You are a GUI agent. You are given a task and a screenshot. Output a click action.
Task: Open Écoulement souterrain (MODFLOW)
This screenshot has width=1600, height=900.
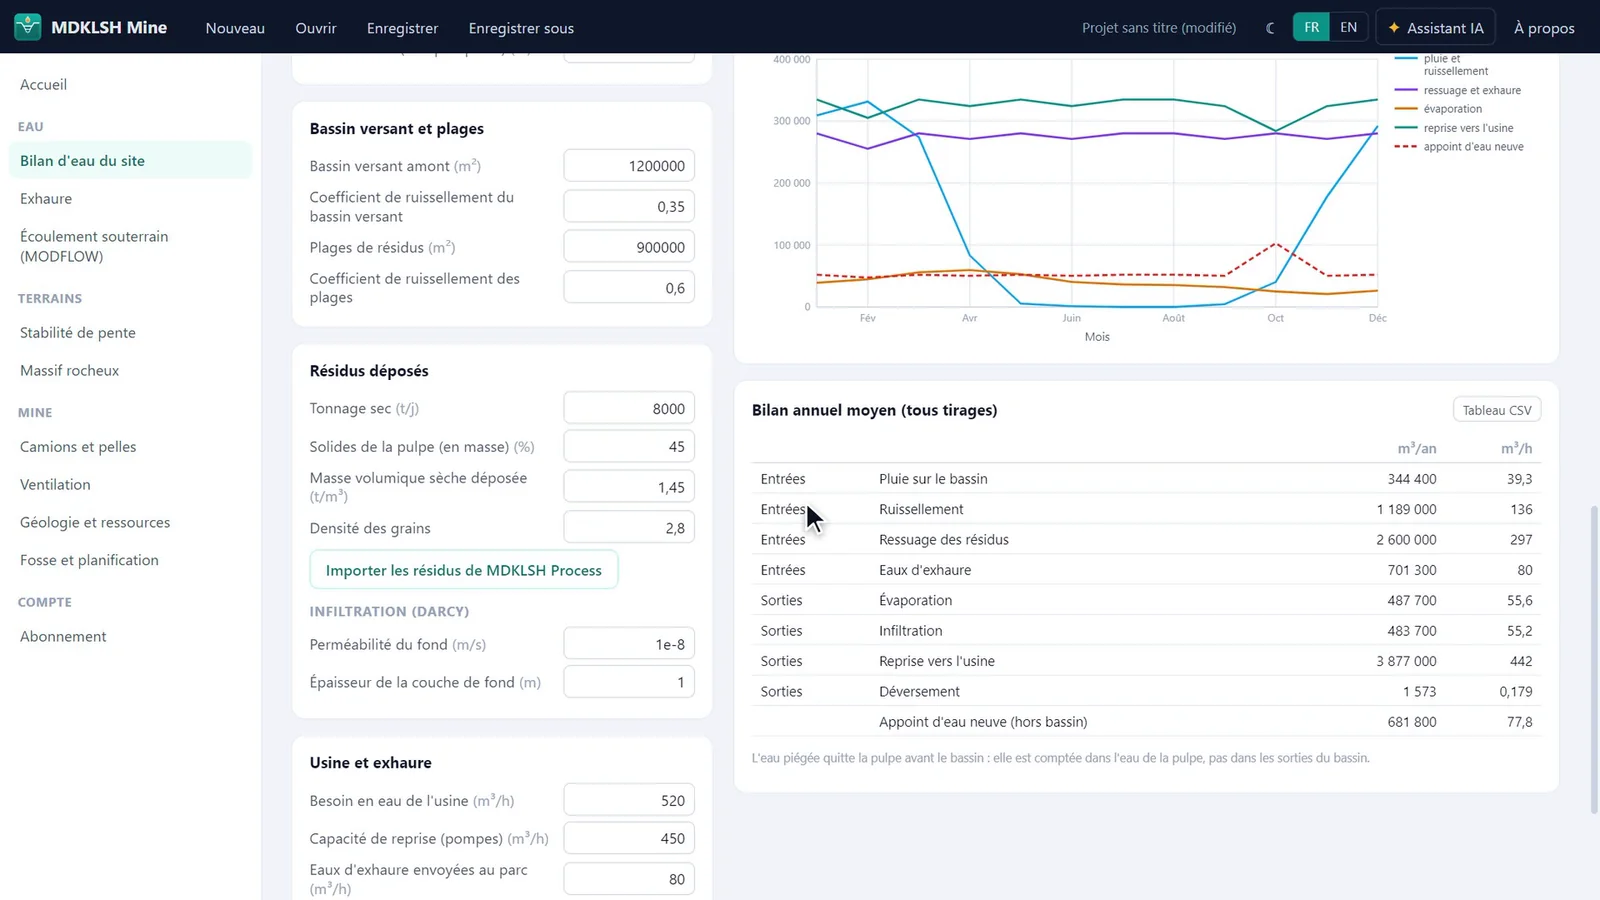click(130, 246)
